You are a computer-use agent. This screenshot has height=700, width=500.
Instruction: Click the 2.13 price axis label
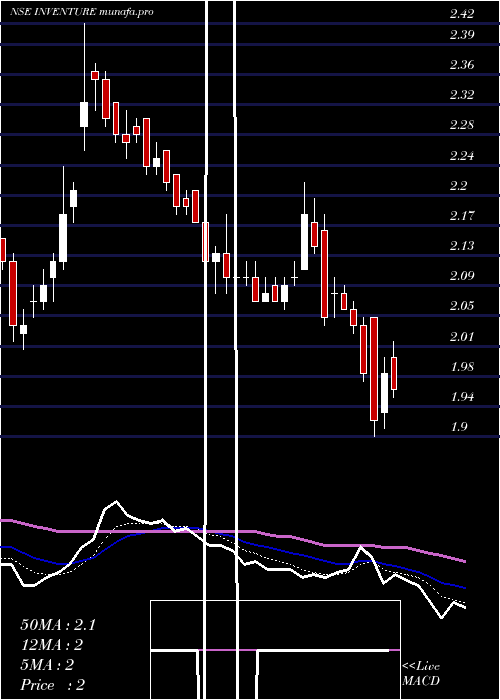coord(462,246)
